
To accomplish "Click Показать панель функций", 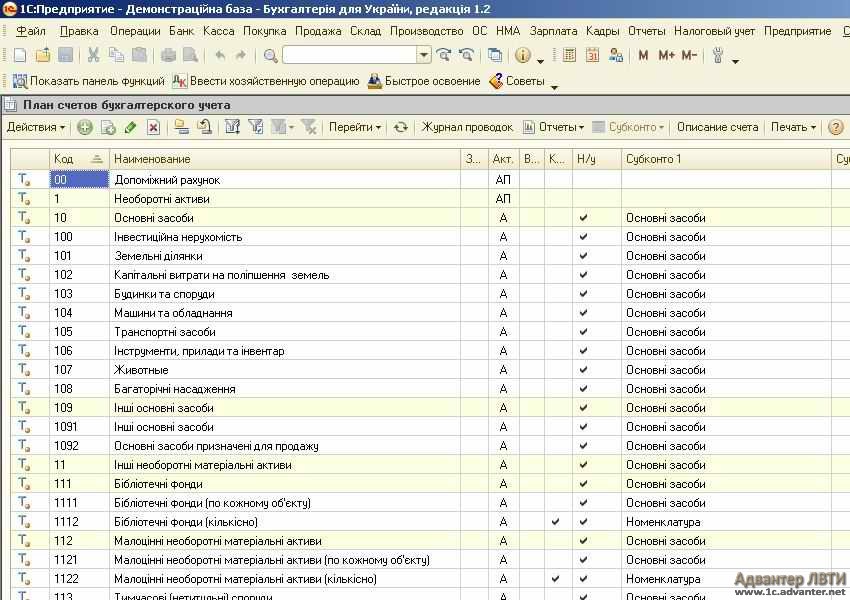I will (x=89, y=81).
